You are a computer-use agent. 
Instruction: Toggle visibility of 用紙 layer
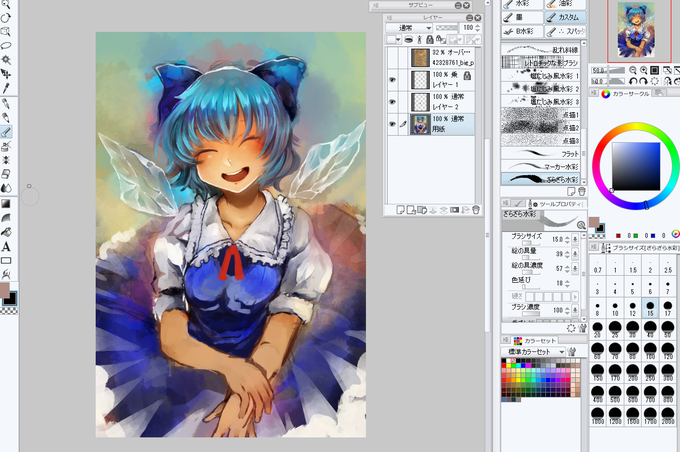(392, 124)
